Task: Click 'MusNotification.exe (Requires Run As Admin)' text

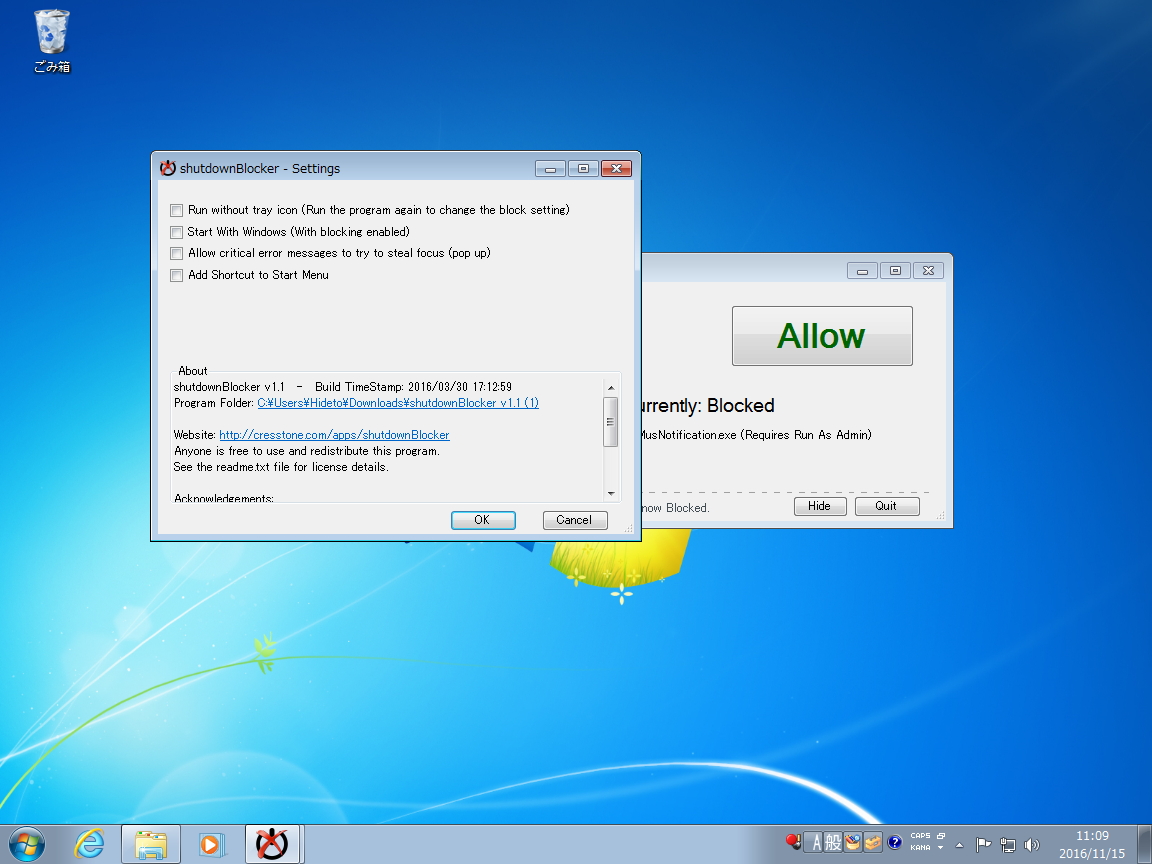Action: click(756, 435)
